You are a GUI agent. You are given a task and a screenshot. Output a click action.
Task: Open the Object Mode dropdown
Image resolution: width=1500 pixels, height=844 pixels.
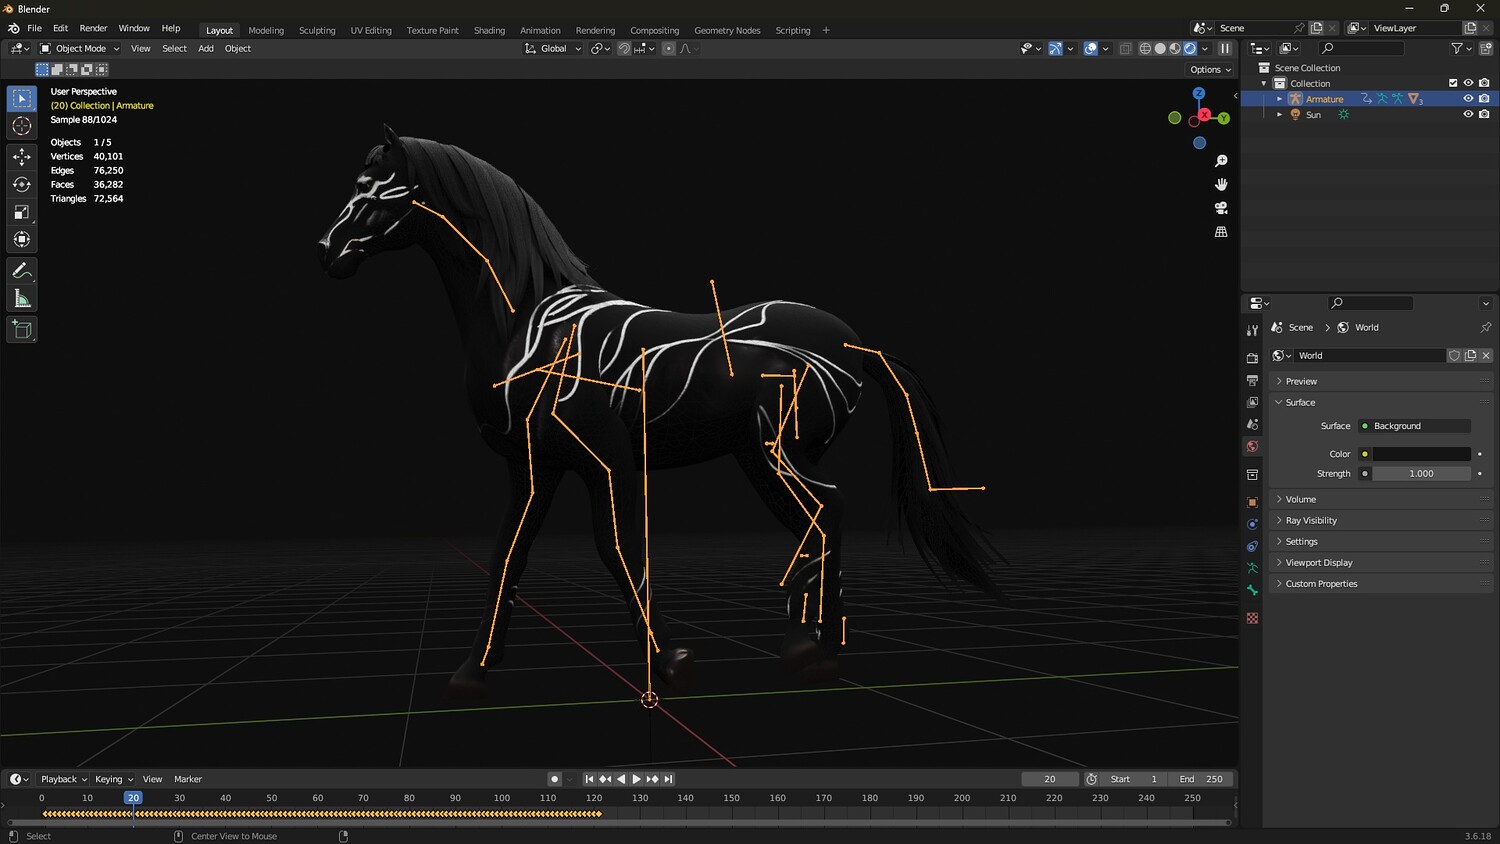80,48
